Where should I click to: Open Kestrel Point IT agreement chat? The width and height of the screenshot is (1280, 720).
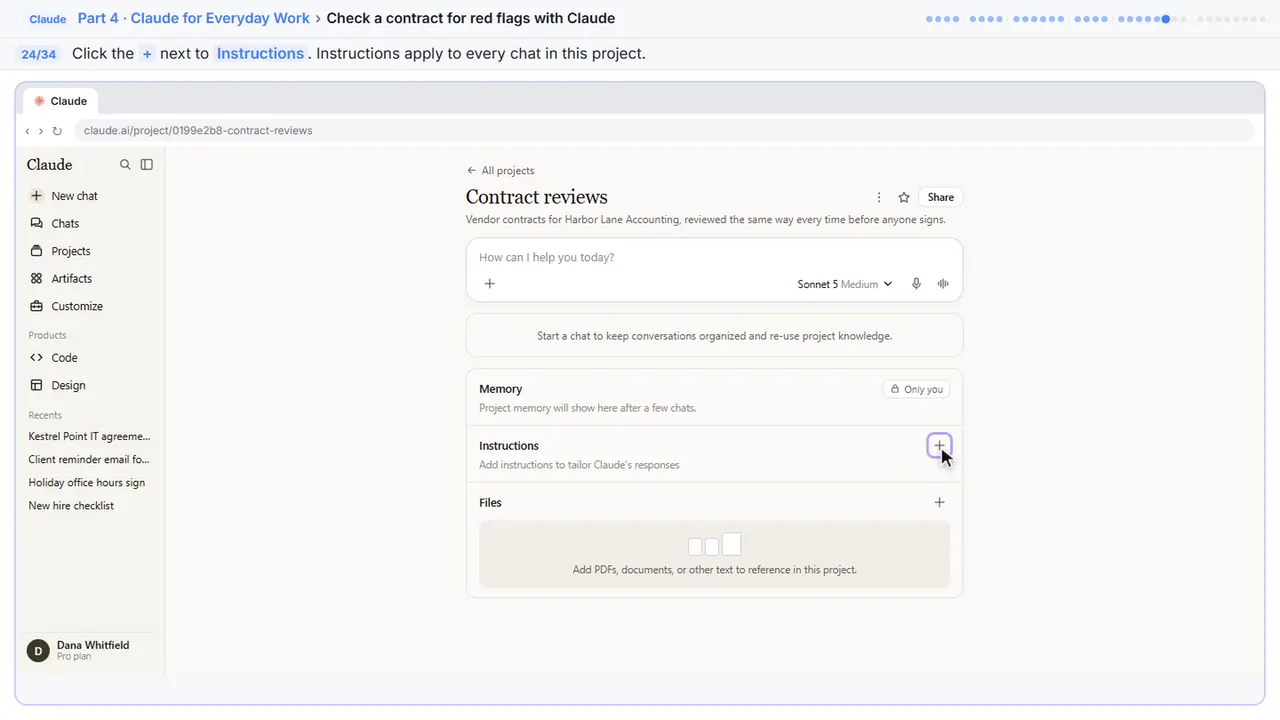(x=90, y=437)
